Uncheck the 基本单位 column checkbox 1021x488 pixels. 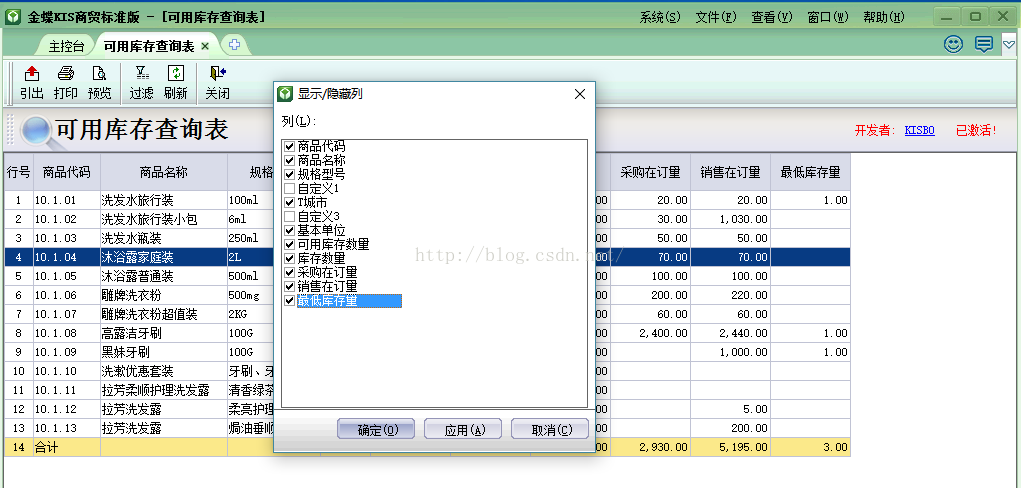(x=290, y=231)
